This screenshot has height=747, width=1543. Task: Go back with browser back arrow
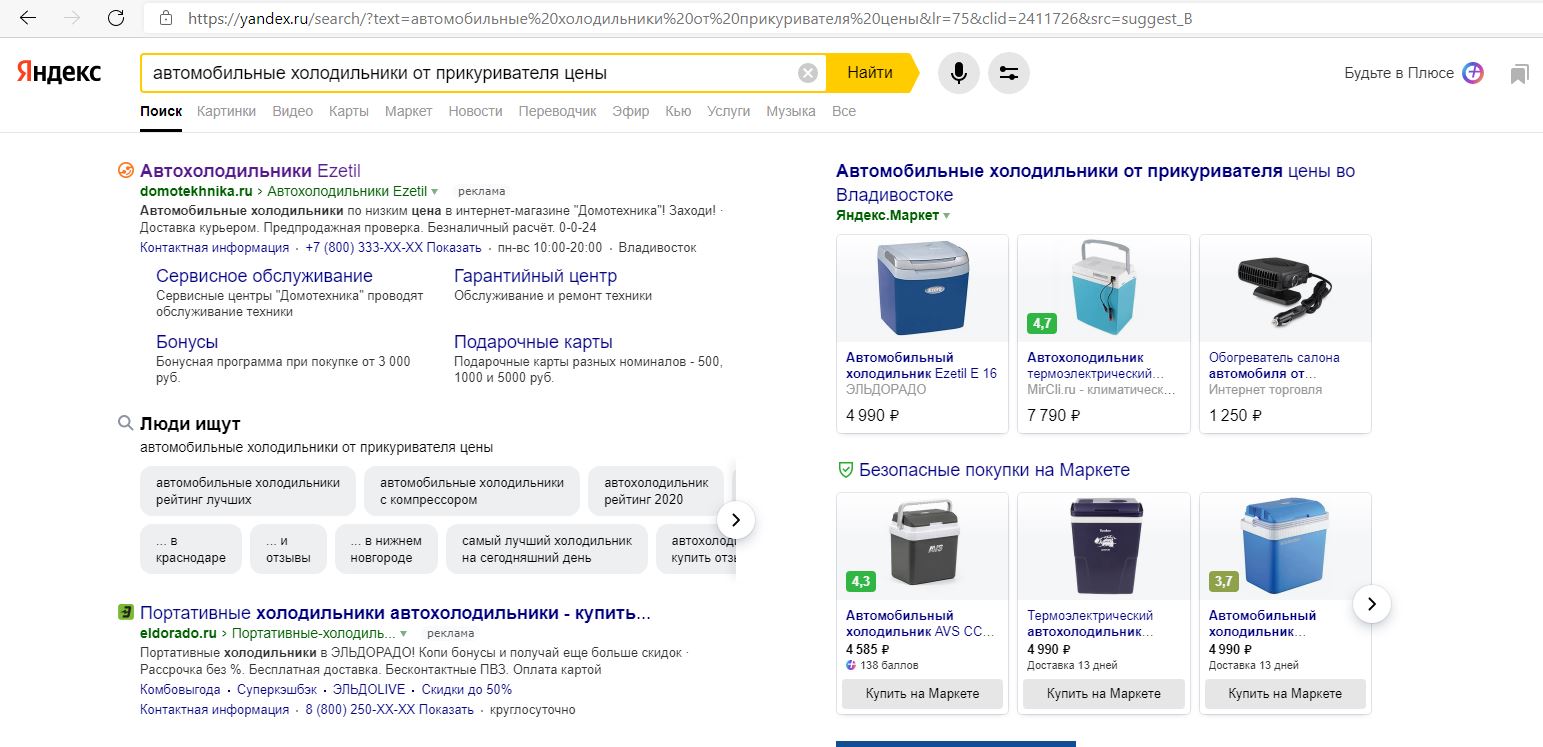click(28, 18)
